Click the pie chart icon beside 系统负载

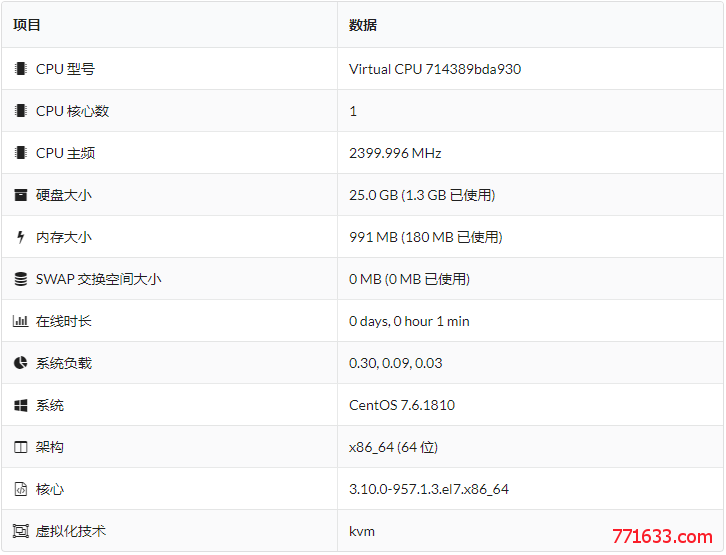[x=20, y=363]
